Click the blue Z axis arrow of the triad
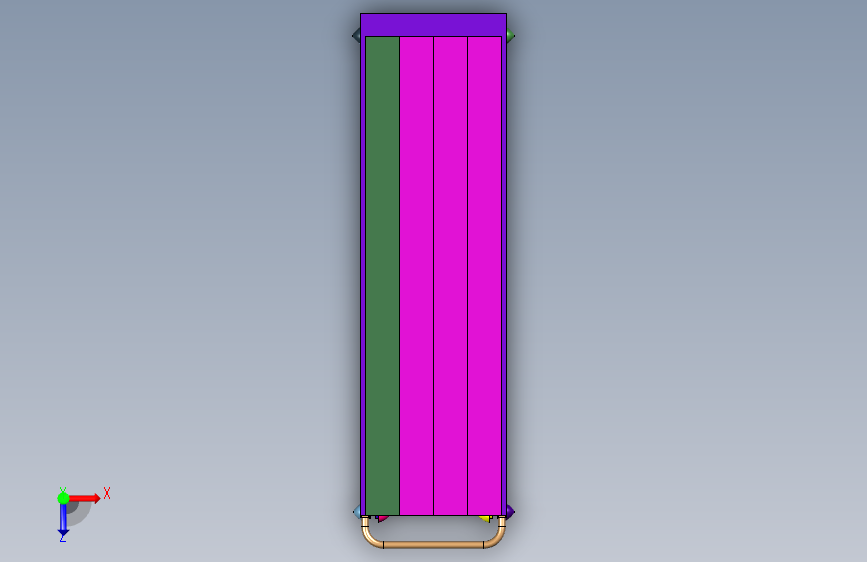The width and height of the screenshot is (867, 562). pos(63,520)
